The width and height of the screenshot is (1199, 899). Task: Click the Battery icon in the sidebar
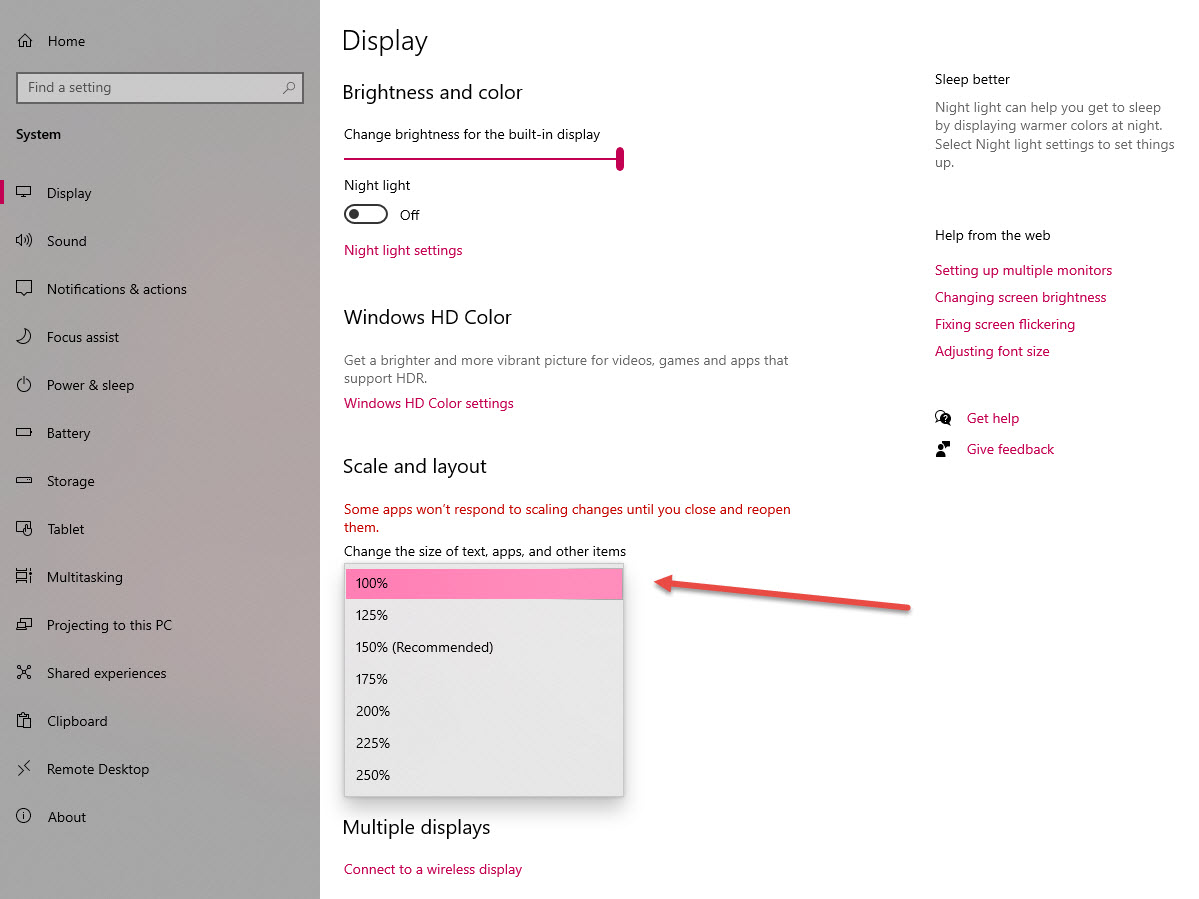24,432
